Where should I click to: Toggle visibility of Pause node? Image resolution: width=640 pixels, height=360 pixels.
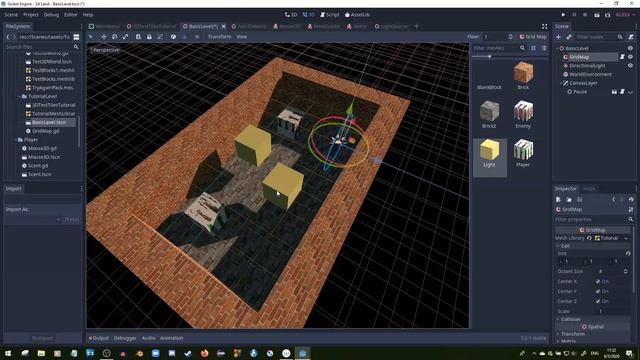(631, 92)
